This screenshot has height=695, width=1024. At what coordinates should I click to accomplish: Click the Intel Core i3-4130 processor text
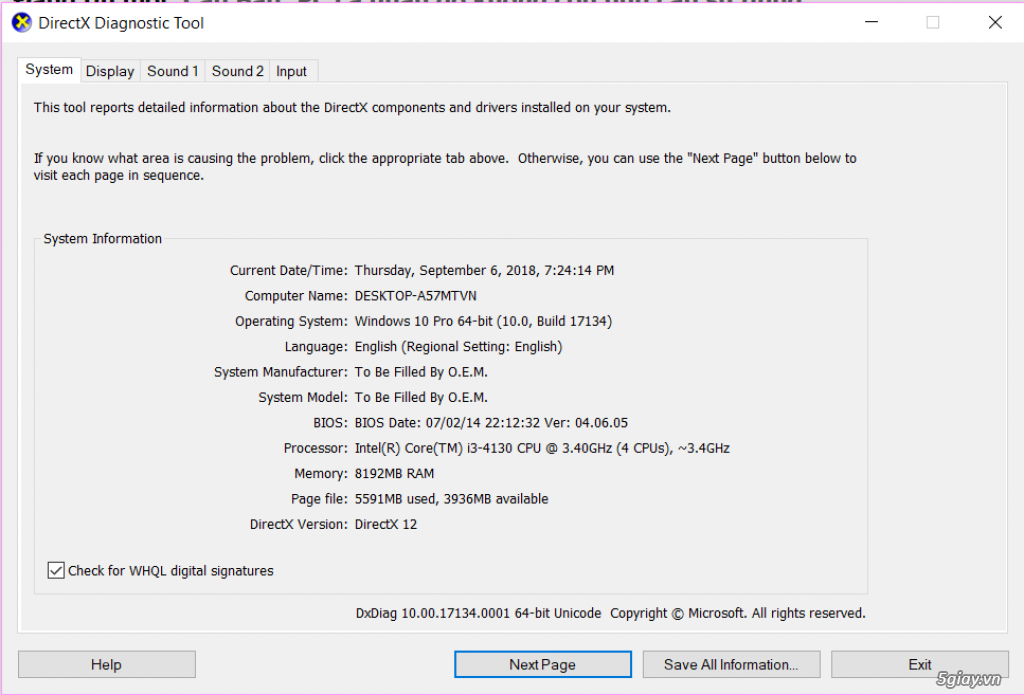pos(541,448)
